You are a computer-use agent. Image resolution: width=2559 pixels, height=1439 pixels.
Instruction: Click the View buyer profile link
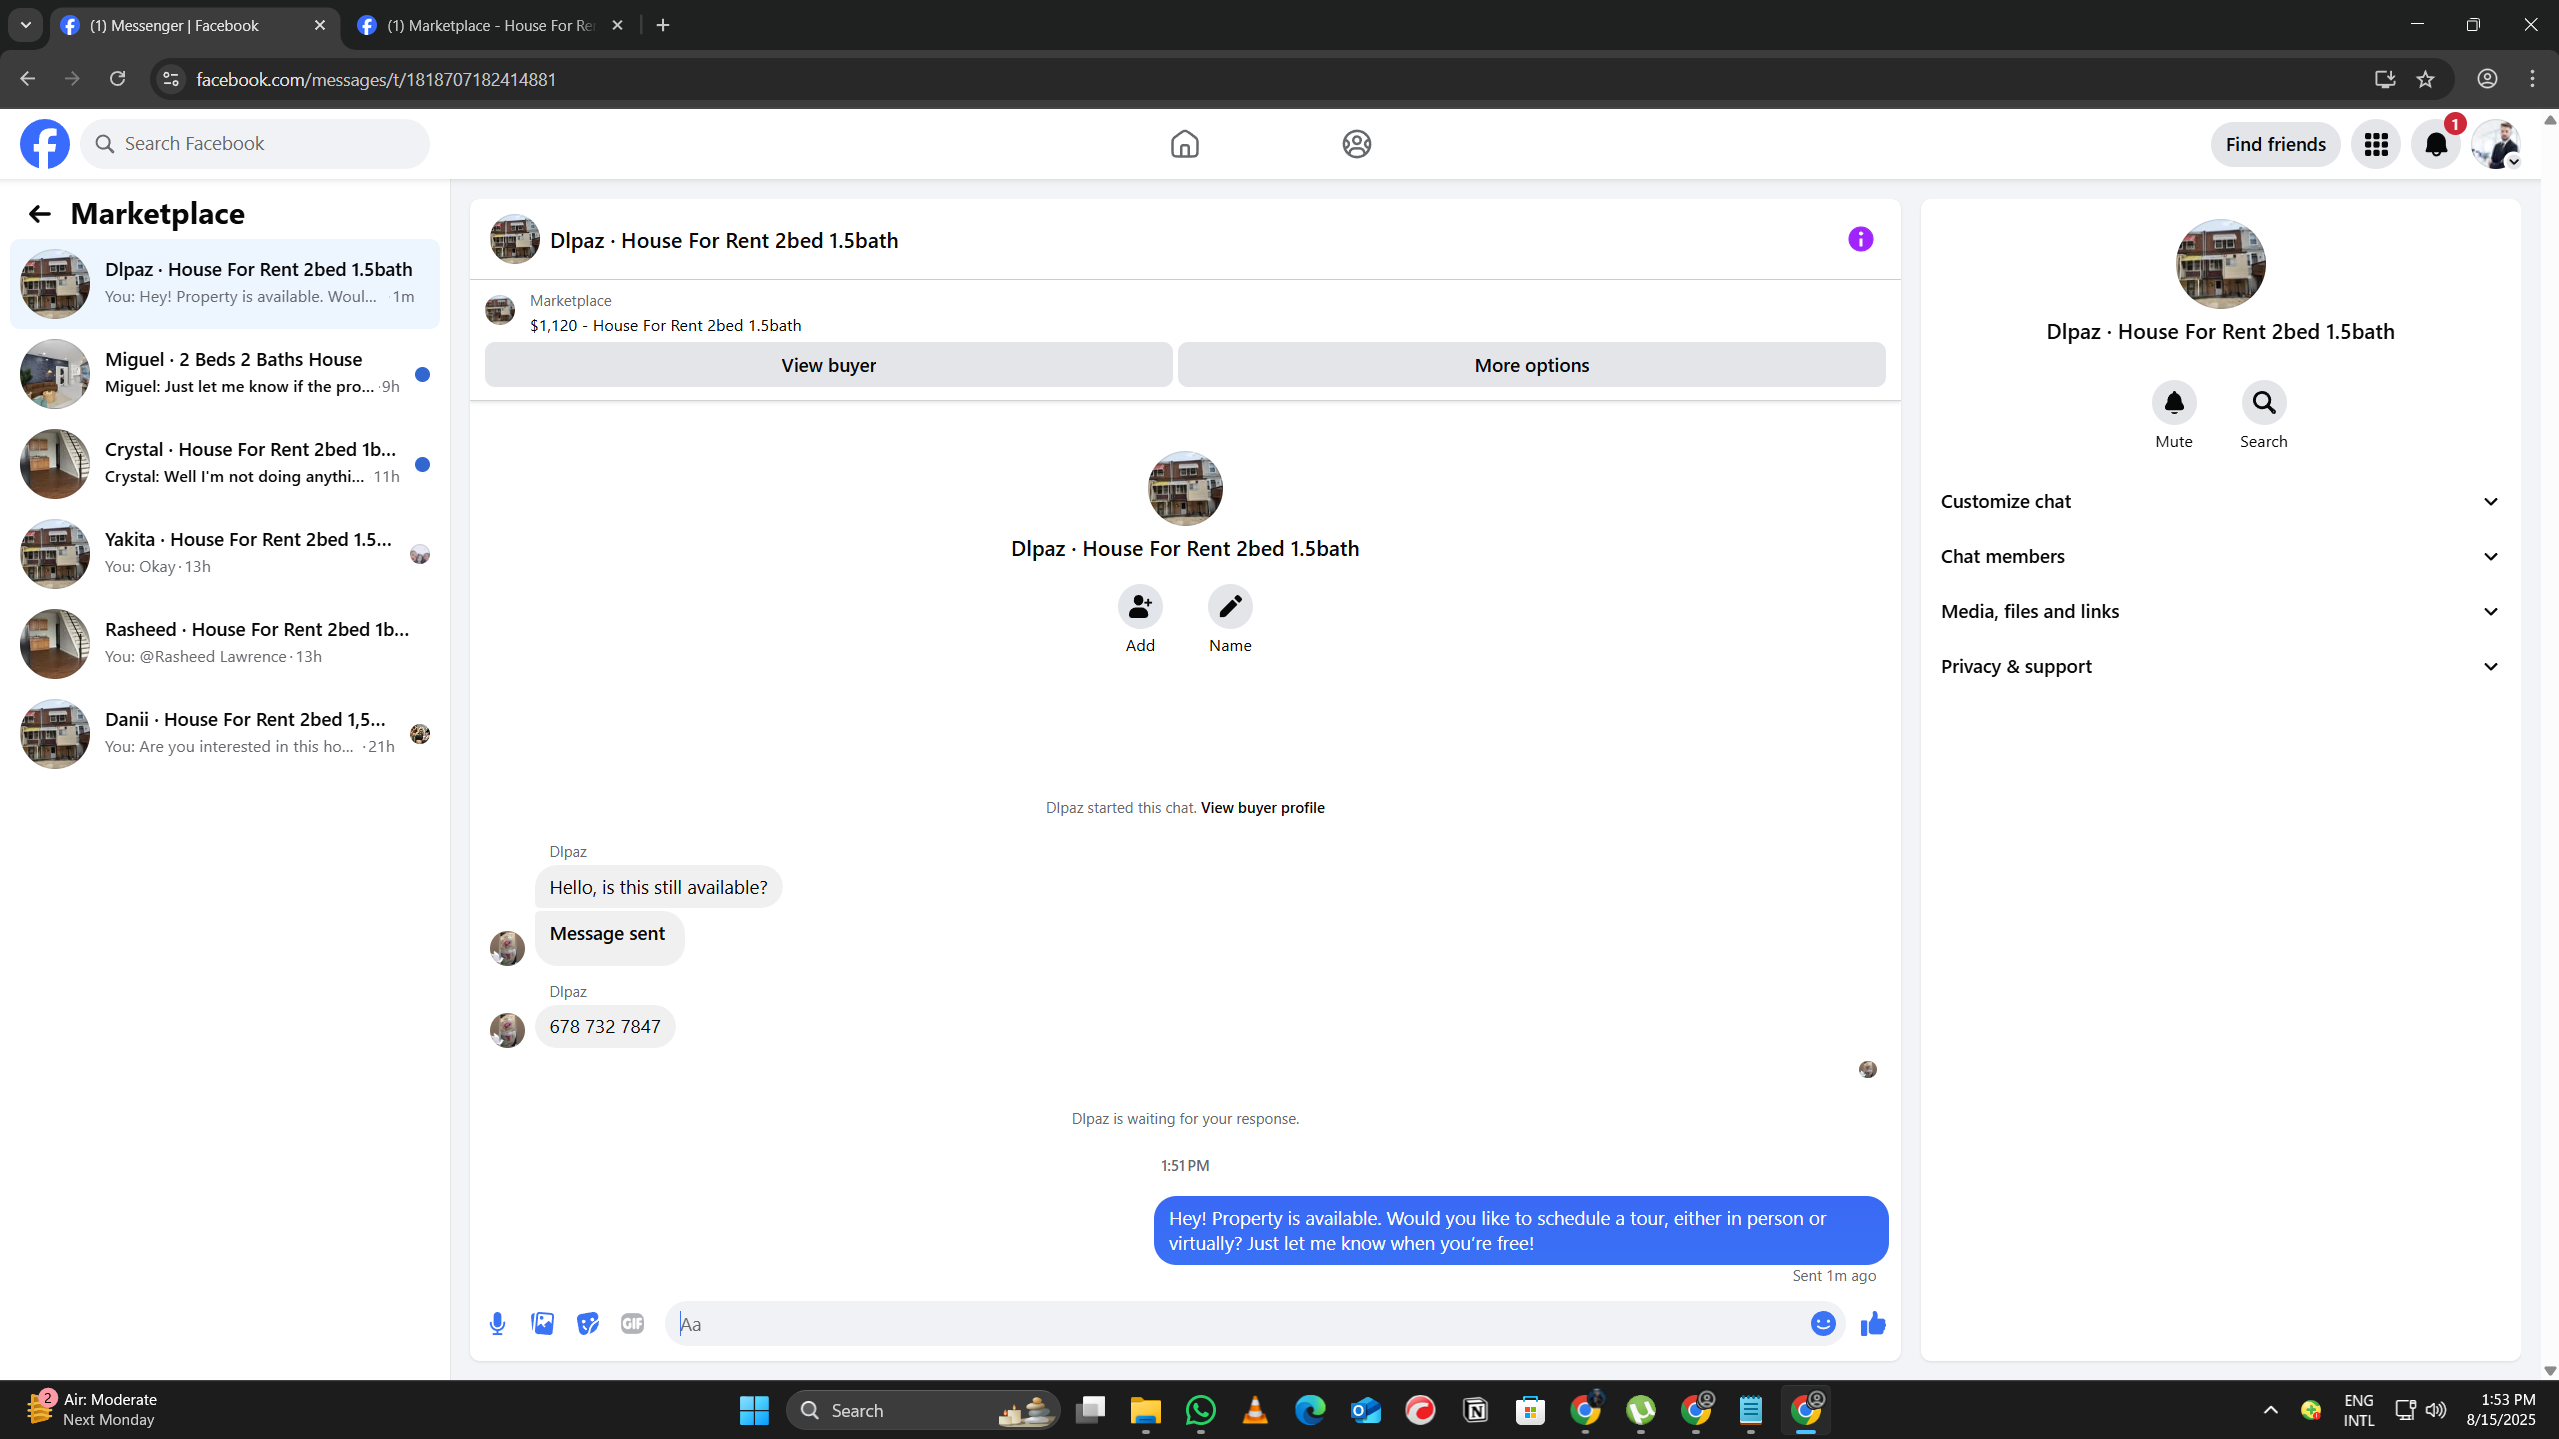[1262, 807]
